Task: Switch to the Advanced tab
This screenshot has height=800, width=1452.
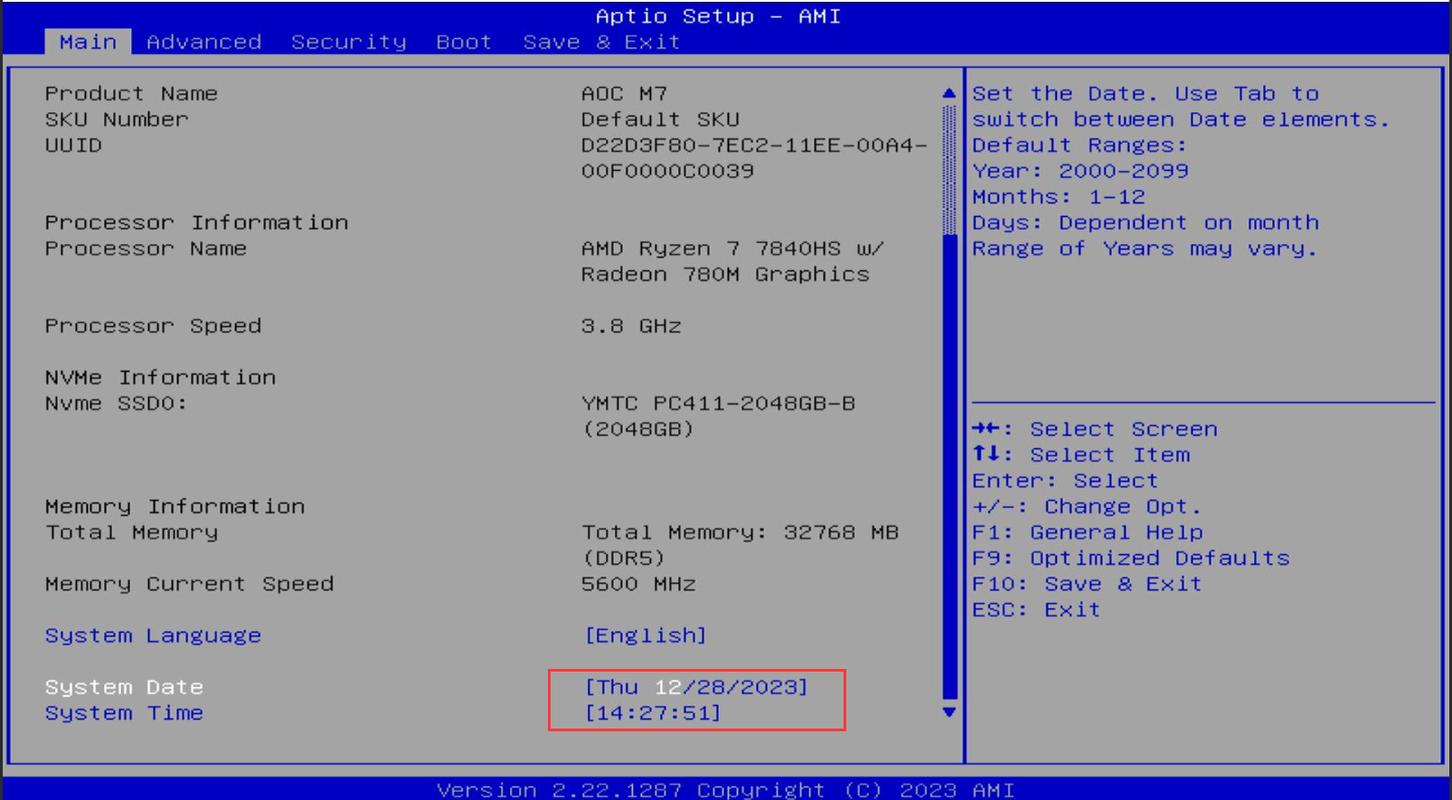Action: point(204,42)
